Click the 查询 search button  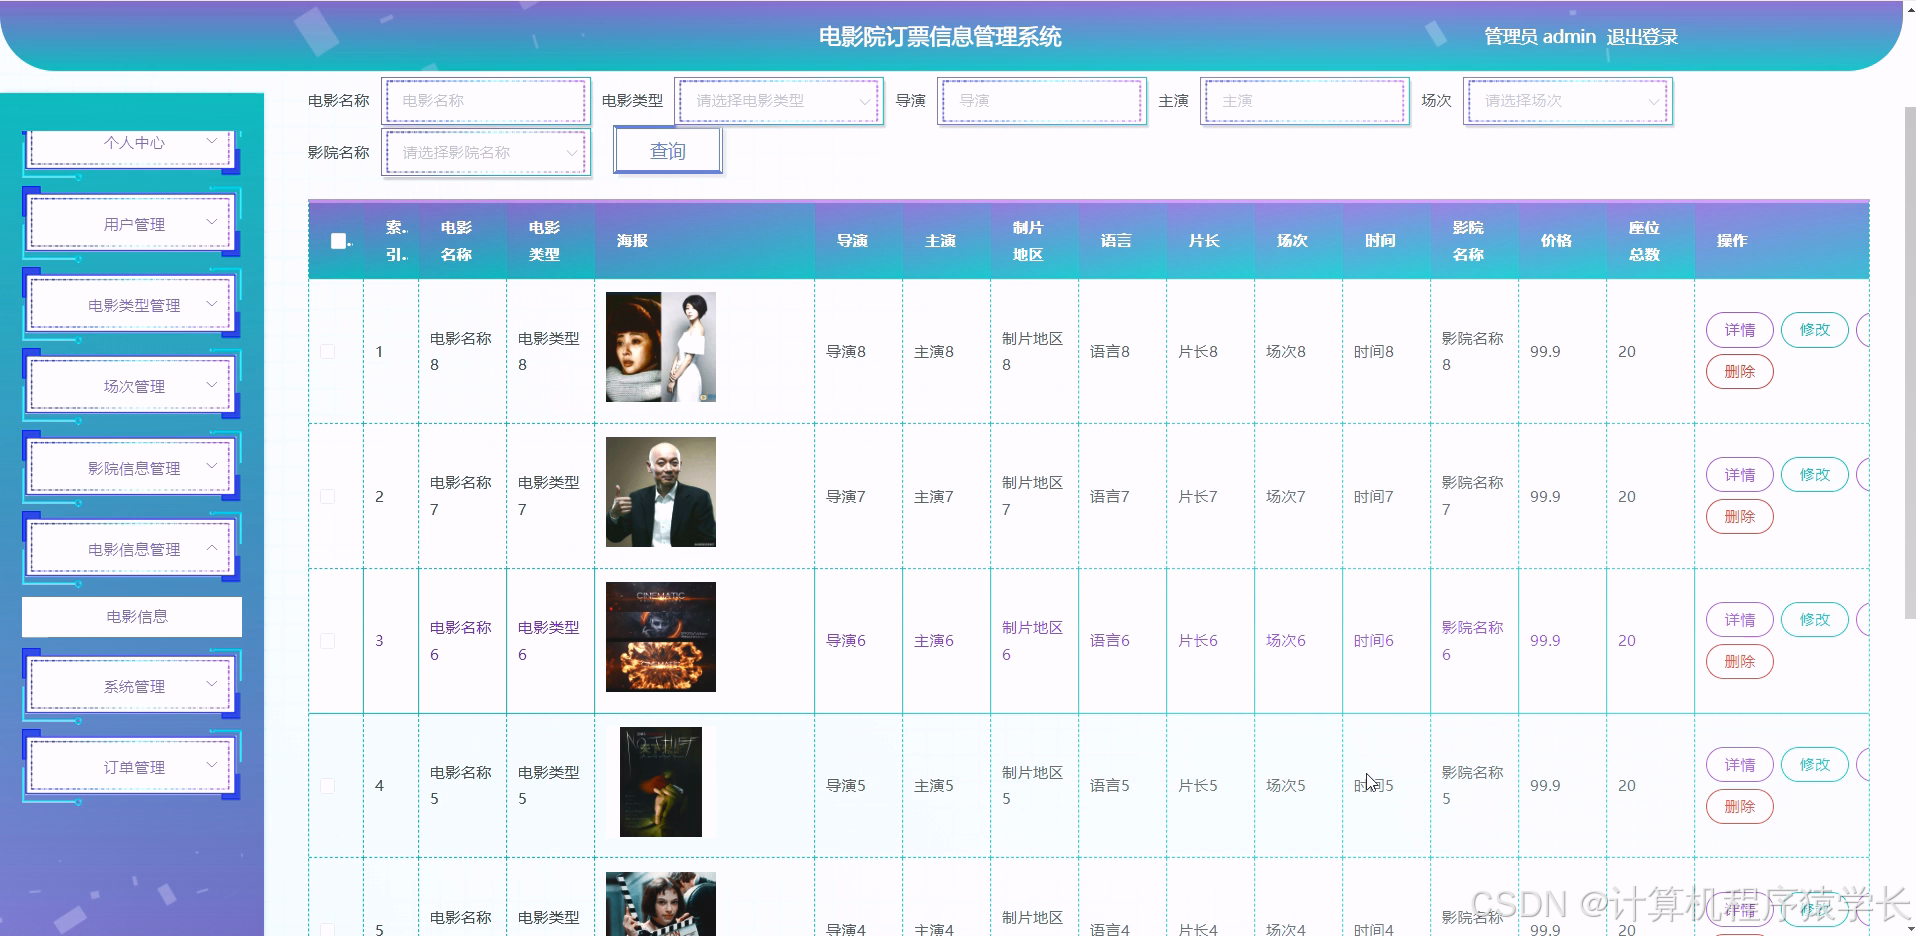pyautogui.click(x=667, y=151)
